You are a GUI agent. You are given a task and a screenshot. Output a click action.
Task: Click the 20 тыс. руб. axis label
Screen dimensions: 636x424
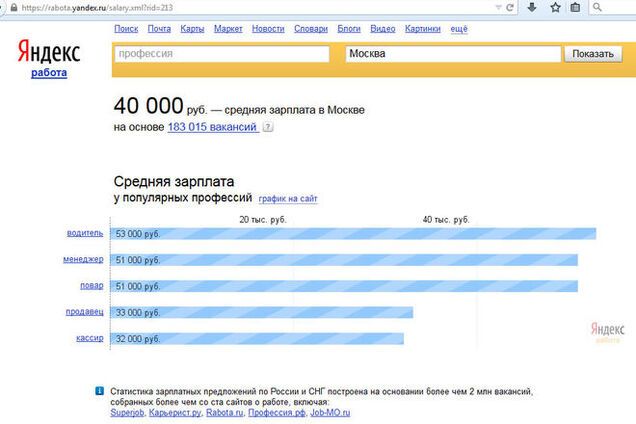(263, 220)
